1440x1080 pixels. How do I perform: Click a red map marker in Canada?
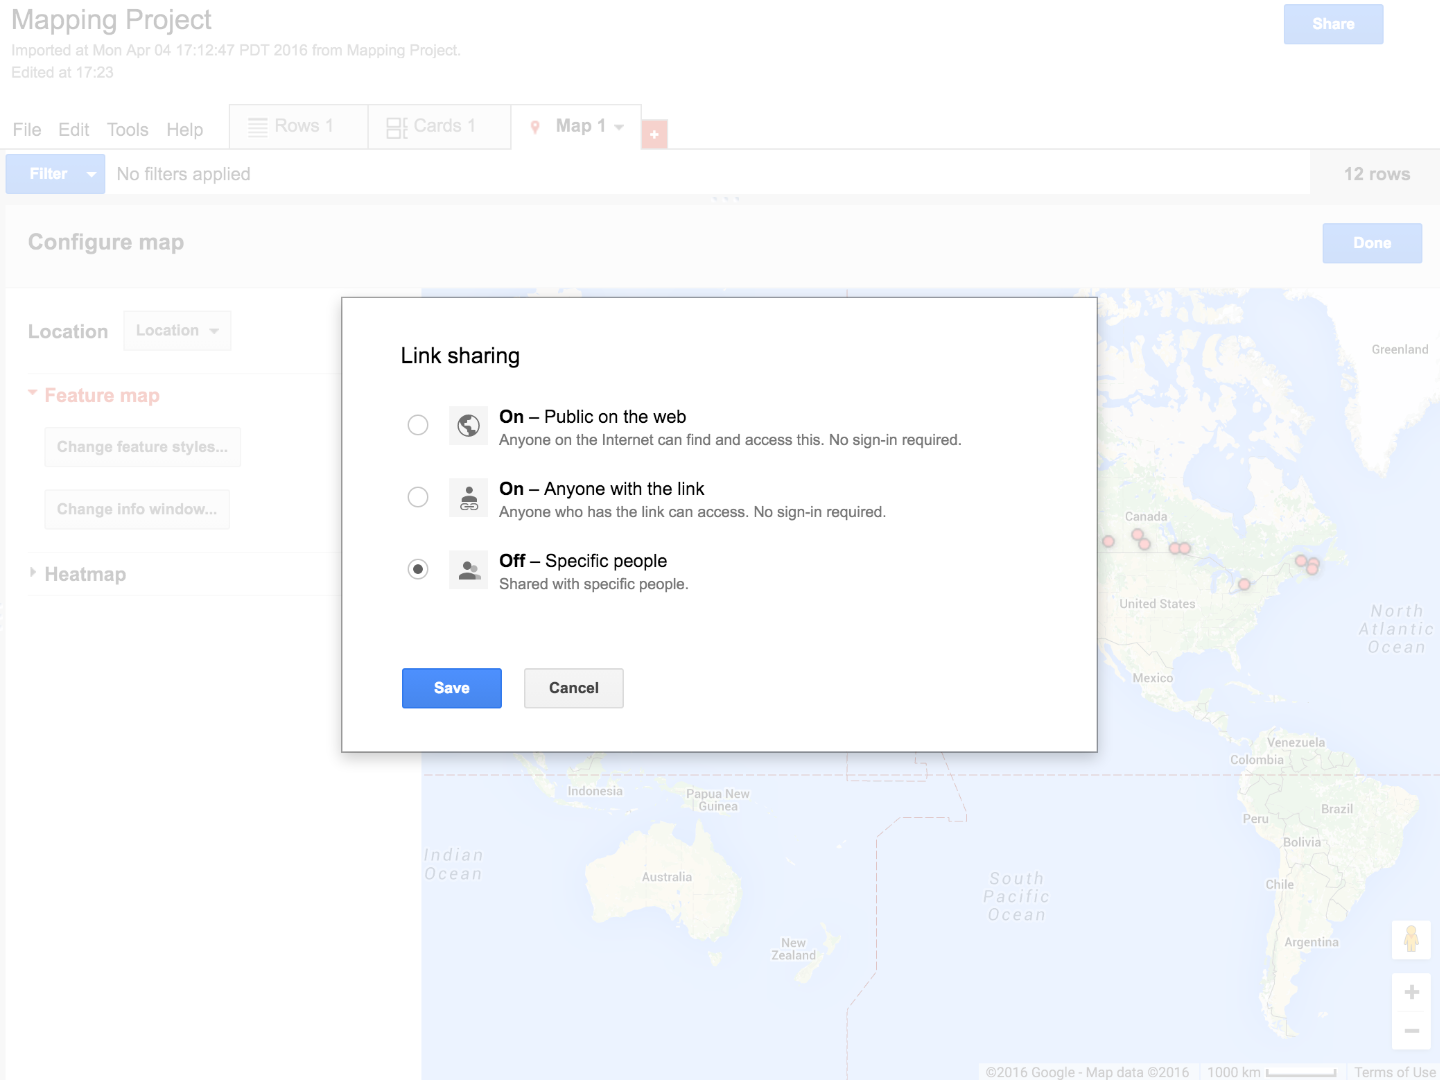[x=1138, y=536]
